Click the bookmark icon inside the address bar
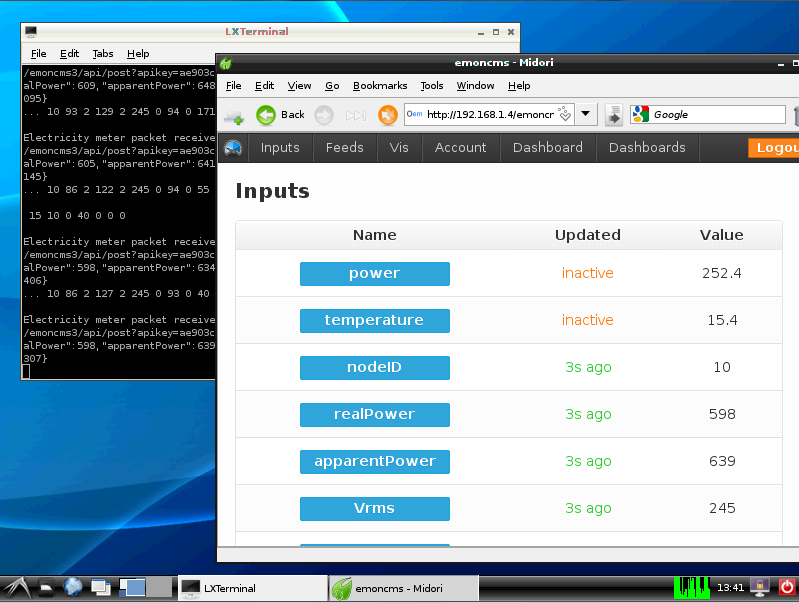This screenshot has height=603, width=799. point(564,114)
